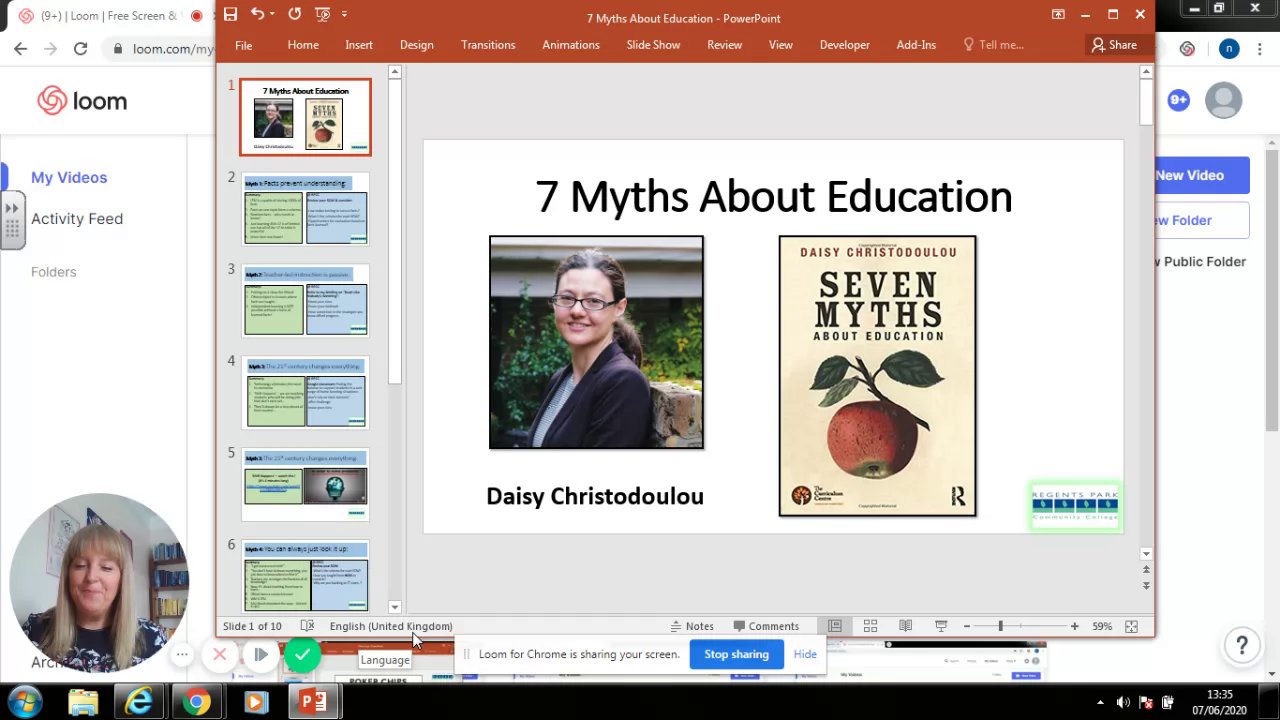Click the thumbnail panel scroll-down arrow
Image resolution: width=1280 pixels, height=720 pixels.
[395, 606]
